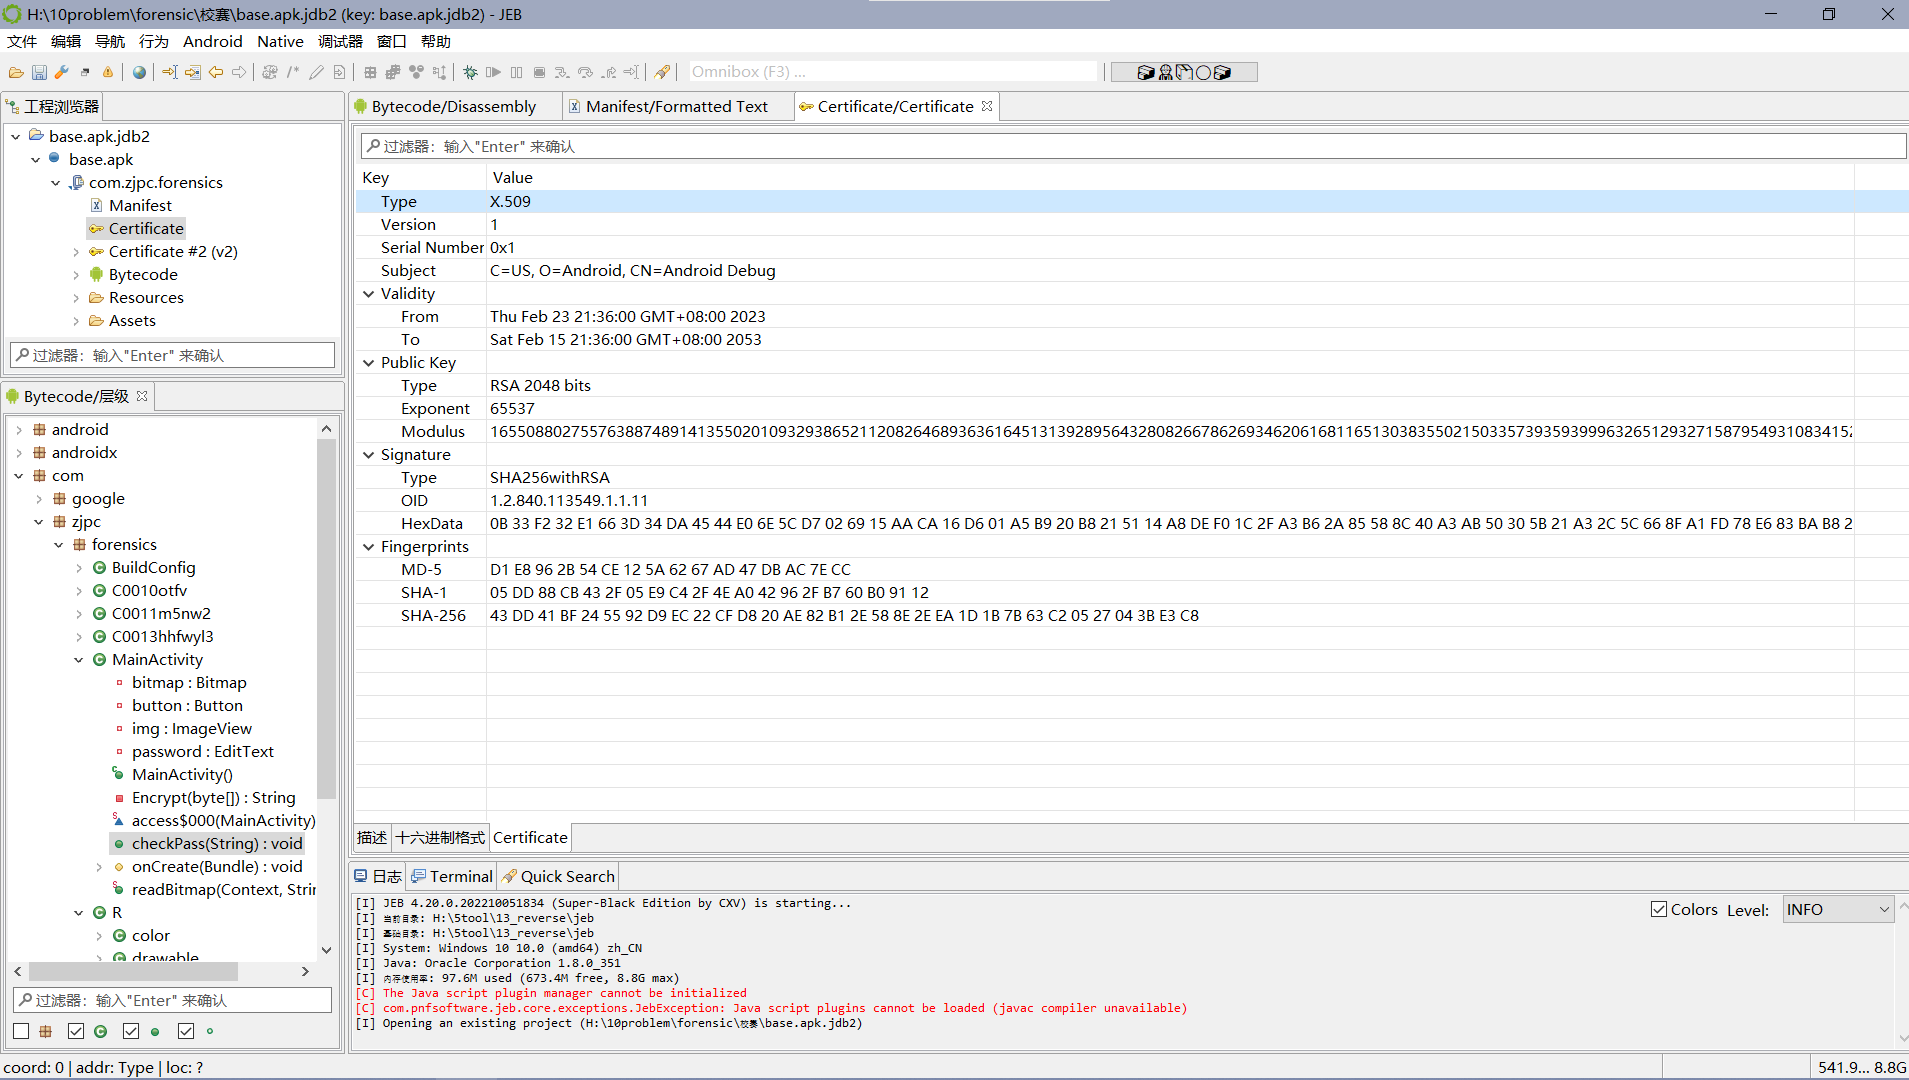
Task: Click the decompile toolbar icon
Action: (270, 72)
